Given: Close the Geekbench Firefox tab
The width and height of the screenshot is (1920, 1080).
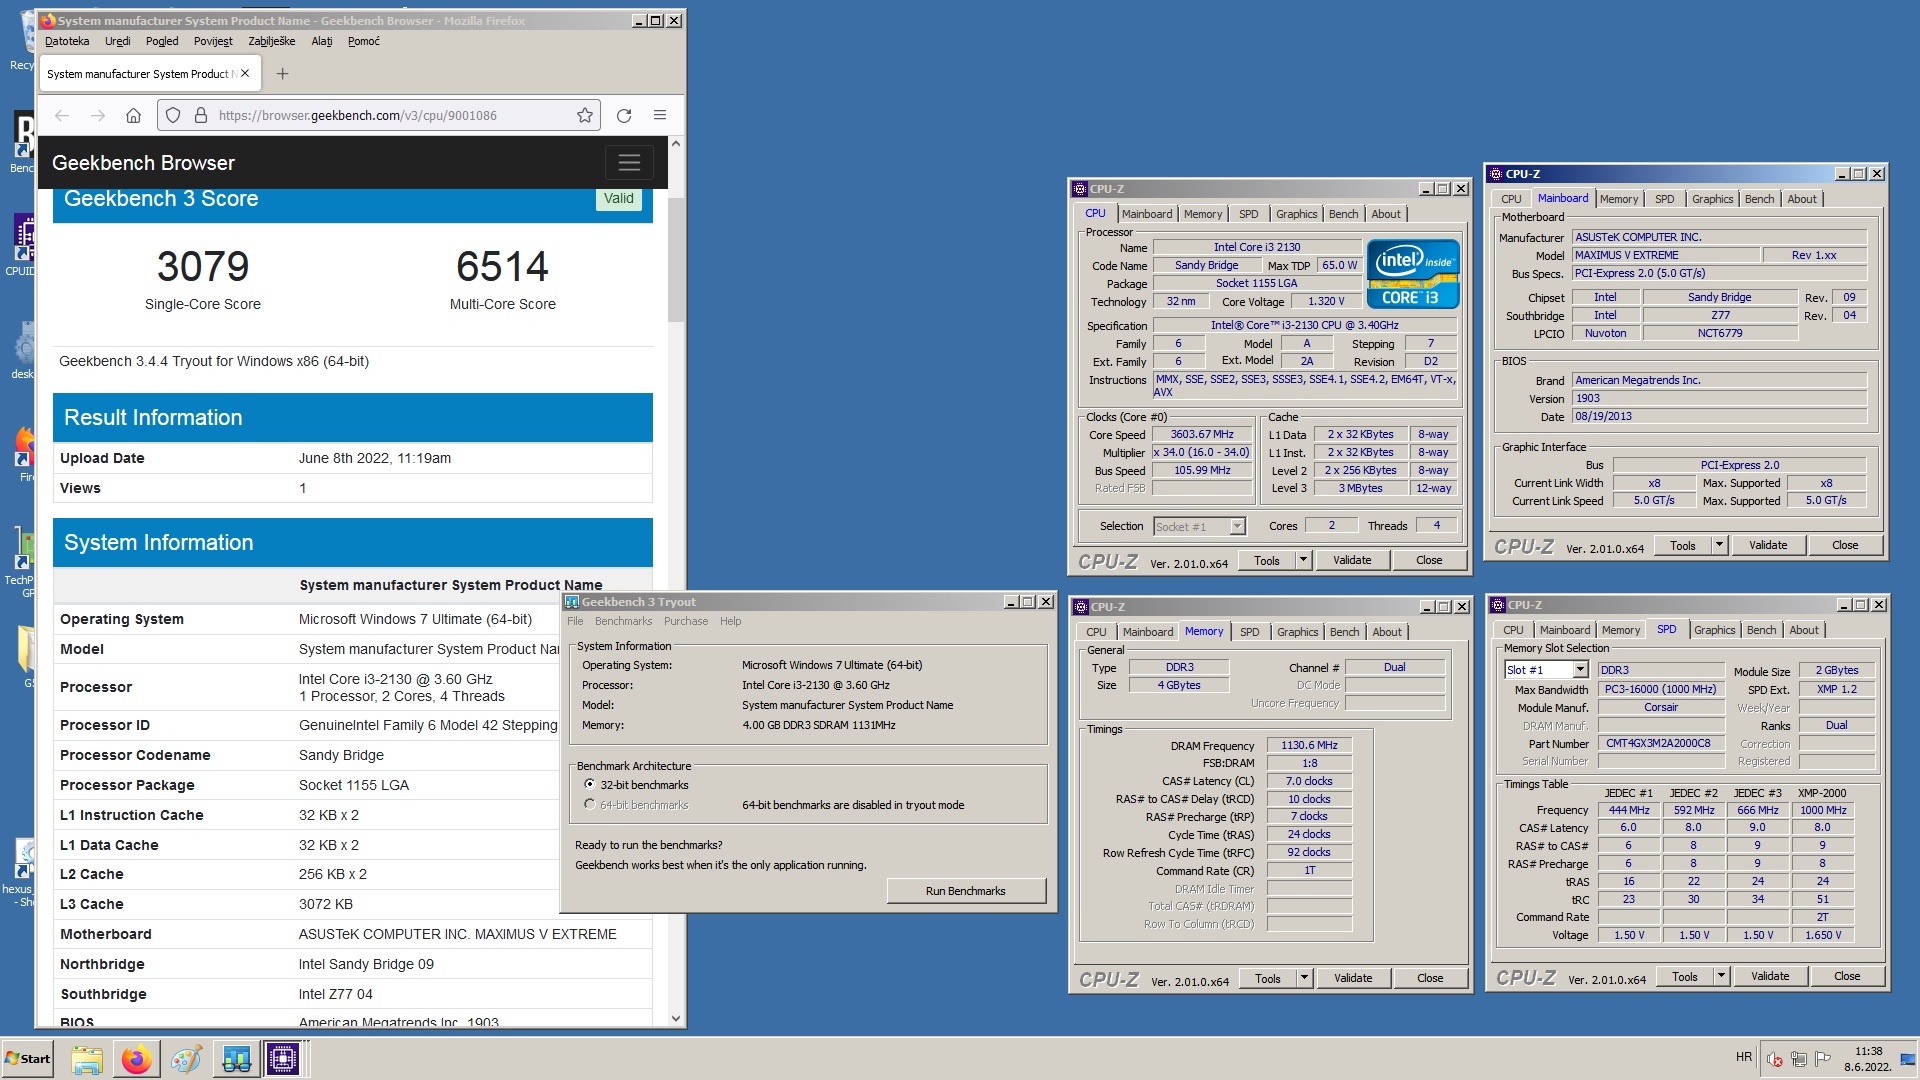Looking at the screenshot, I should pos(245,73).
